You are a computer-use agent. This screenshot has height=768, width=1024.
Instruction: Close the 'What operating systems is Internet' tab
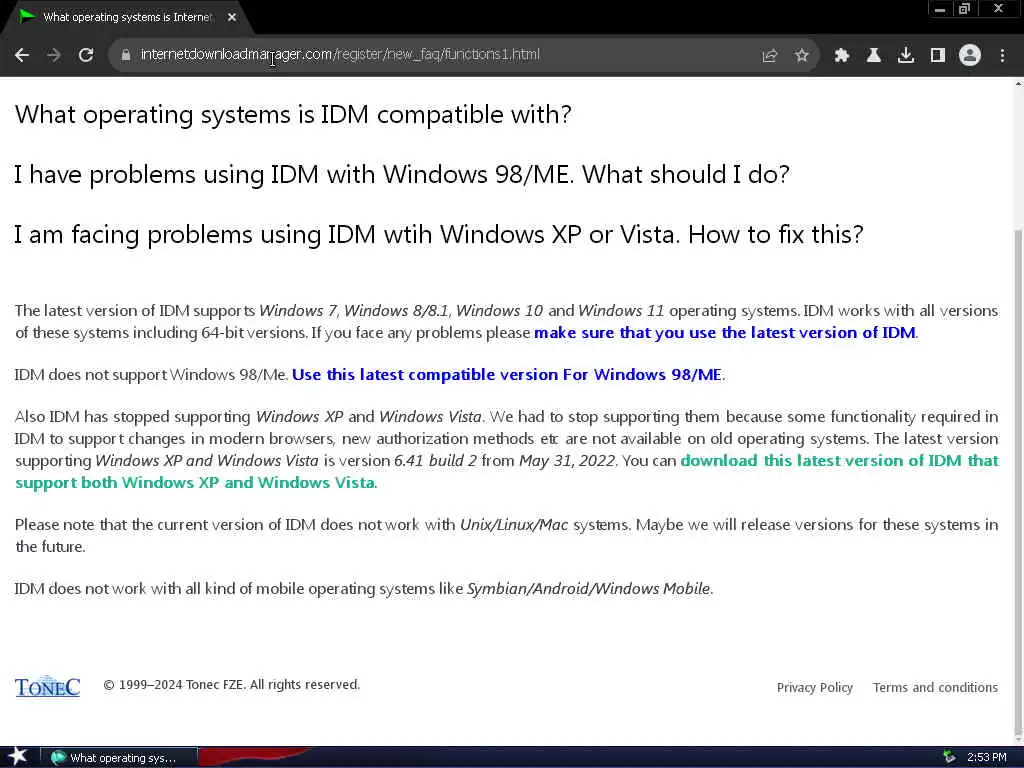[x=232, y=18]
